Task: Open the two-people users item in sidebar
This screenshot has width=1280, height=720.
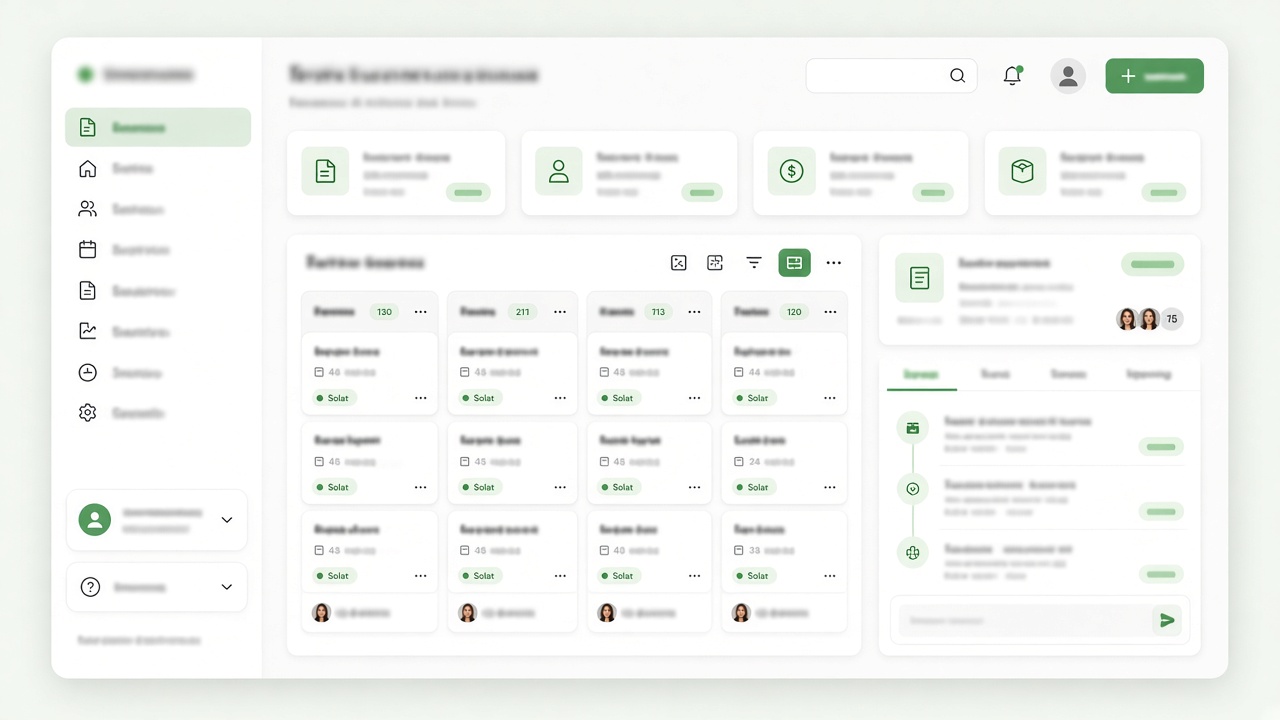Action: pos(158,209)
